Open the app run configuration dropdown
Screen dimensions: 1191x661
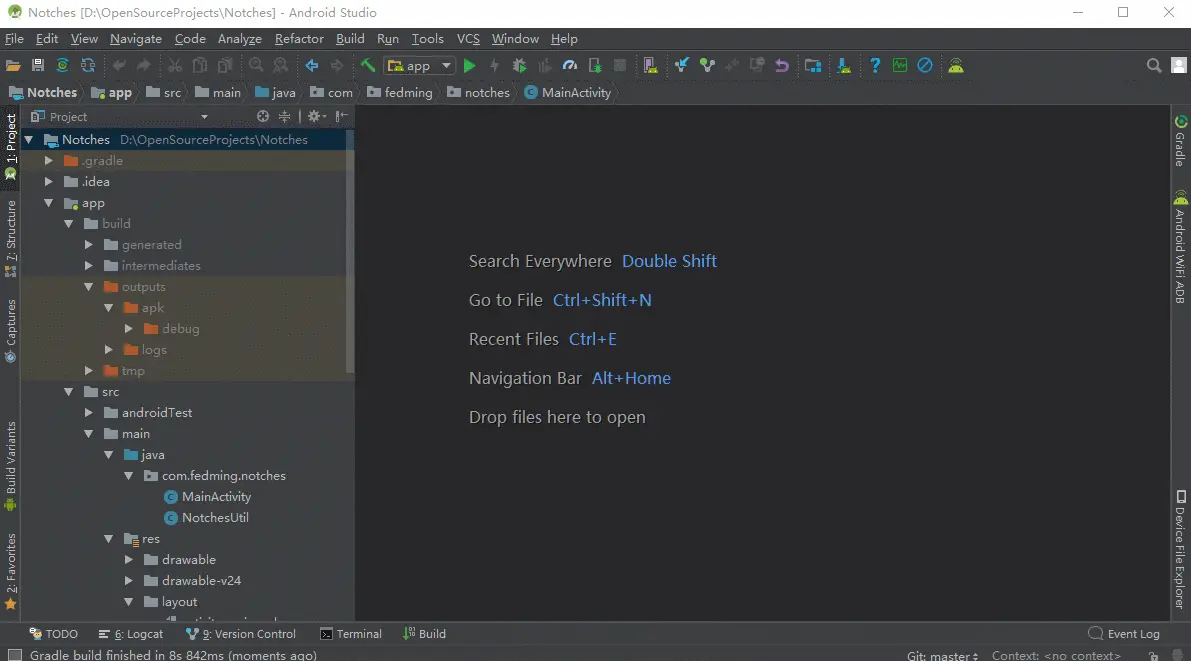[x=421, y=66]
